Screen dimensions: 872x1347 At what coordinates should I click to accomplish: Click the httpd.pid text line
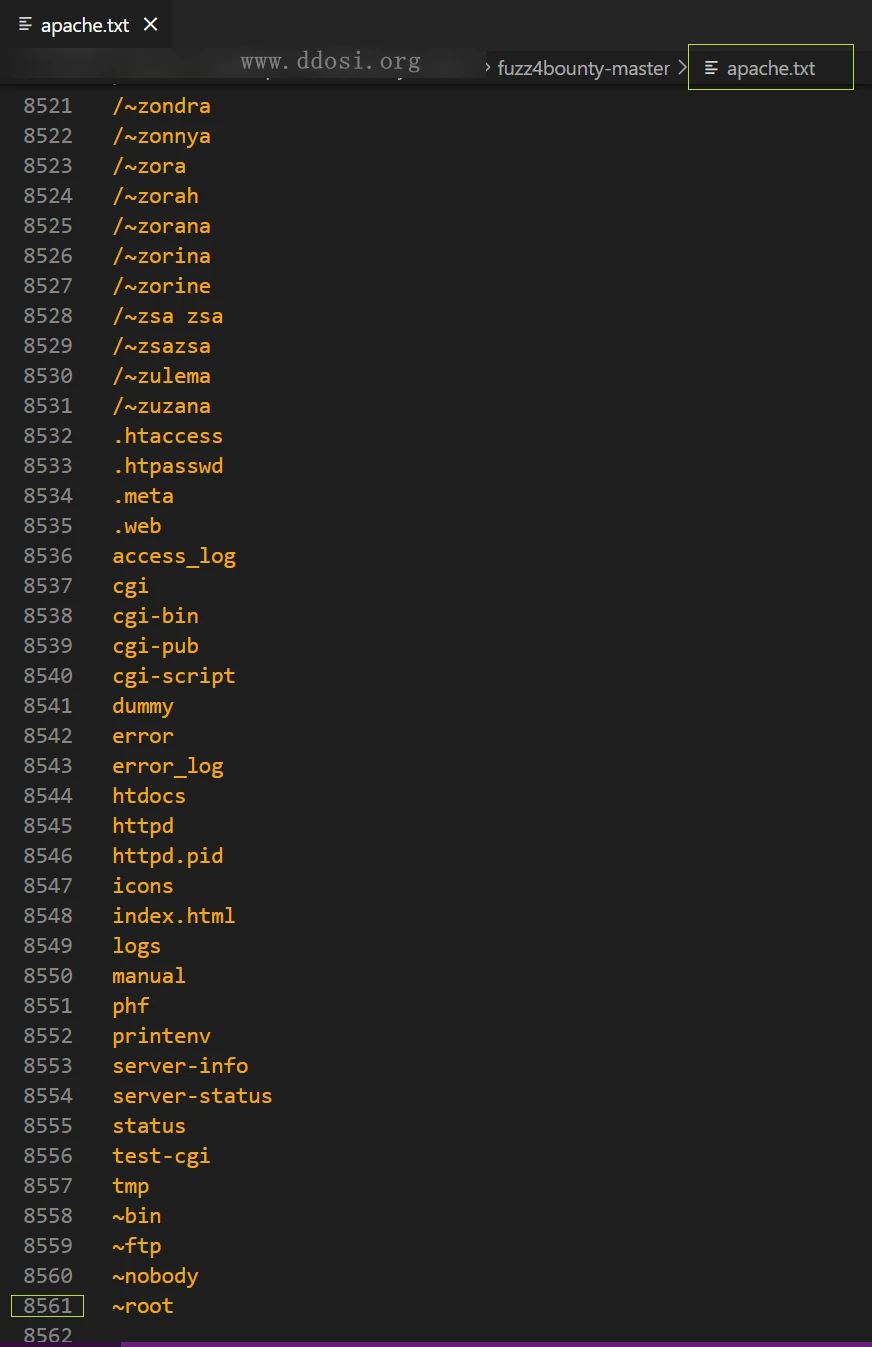[167, 856]
